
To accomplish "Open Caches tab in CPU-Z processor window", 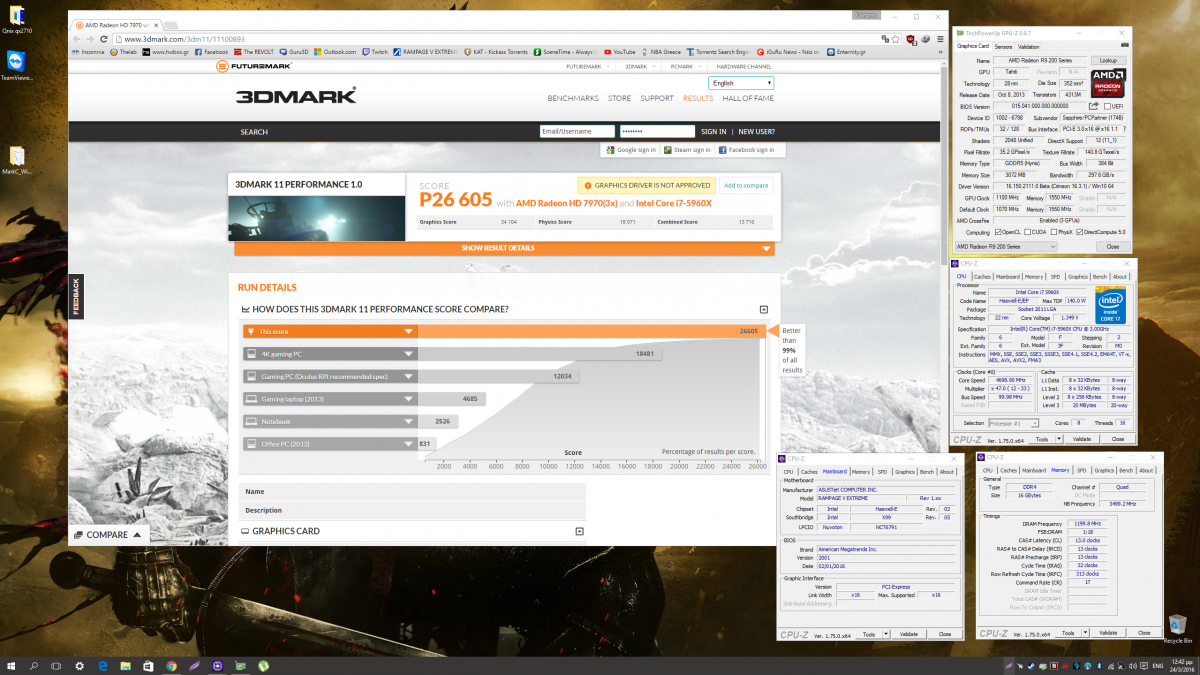I will click(x=983, y=277).
